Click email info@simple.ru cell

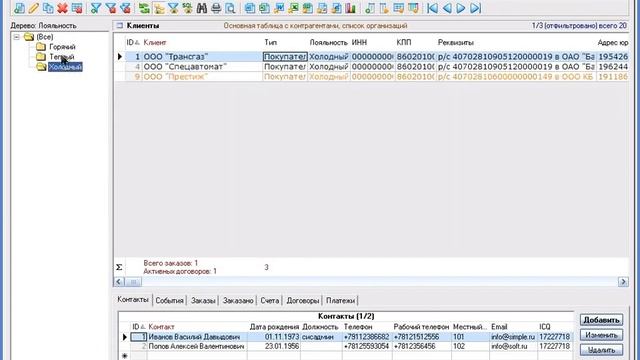[513, 337]
